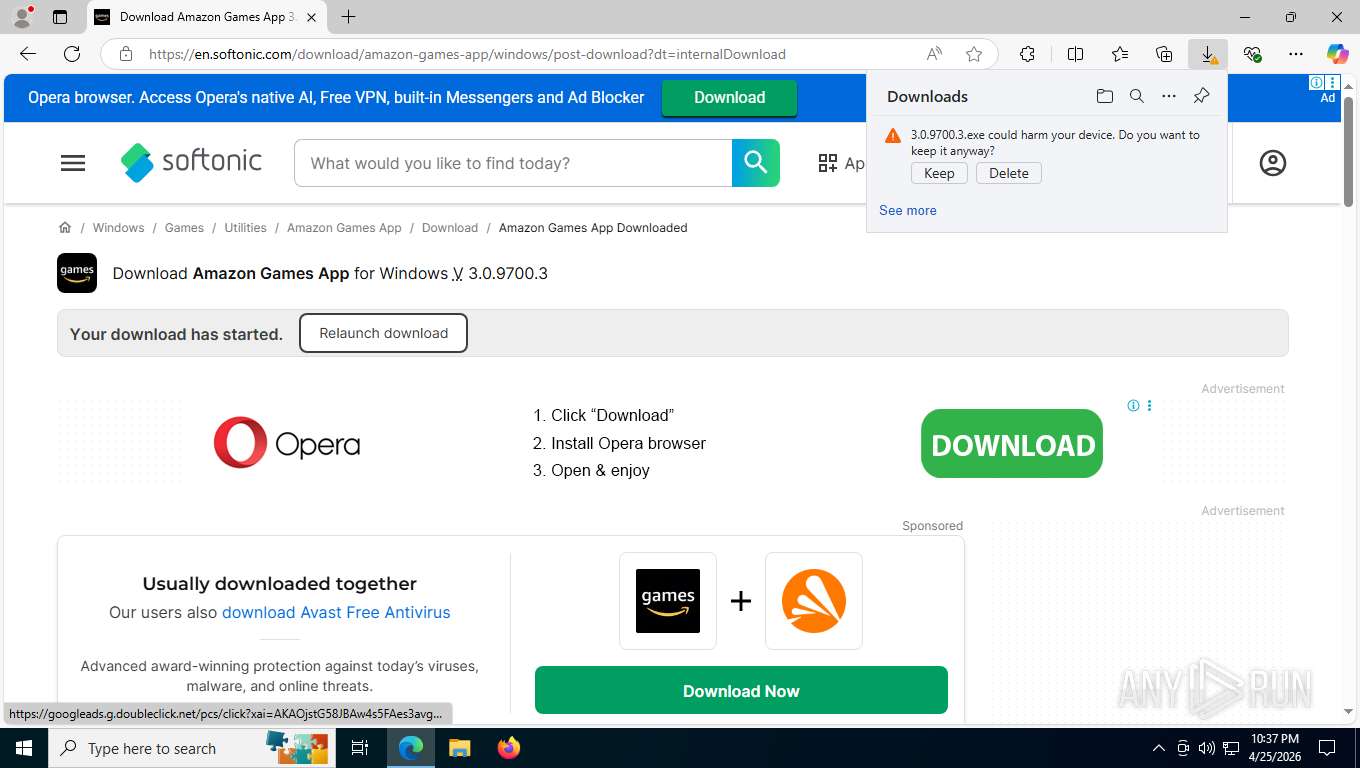Click the Amazon games icon beside title
1360x768 pixels.
click(x=77, y=273)
